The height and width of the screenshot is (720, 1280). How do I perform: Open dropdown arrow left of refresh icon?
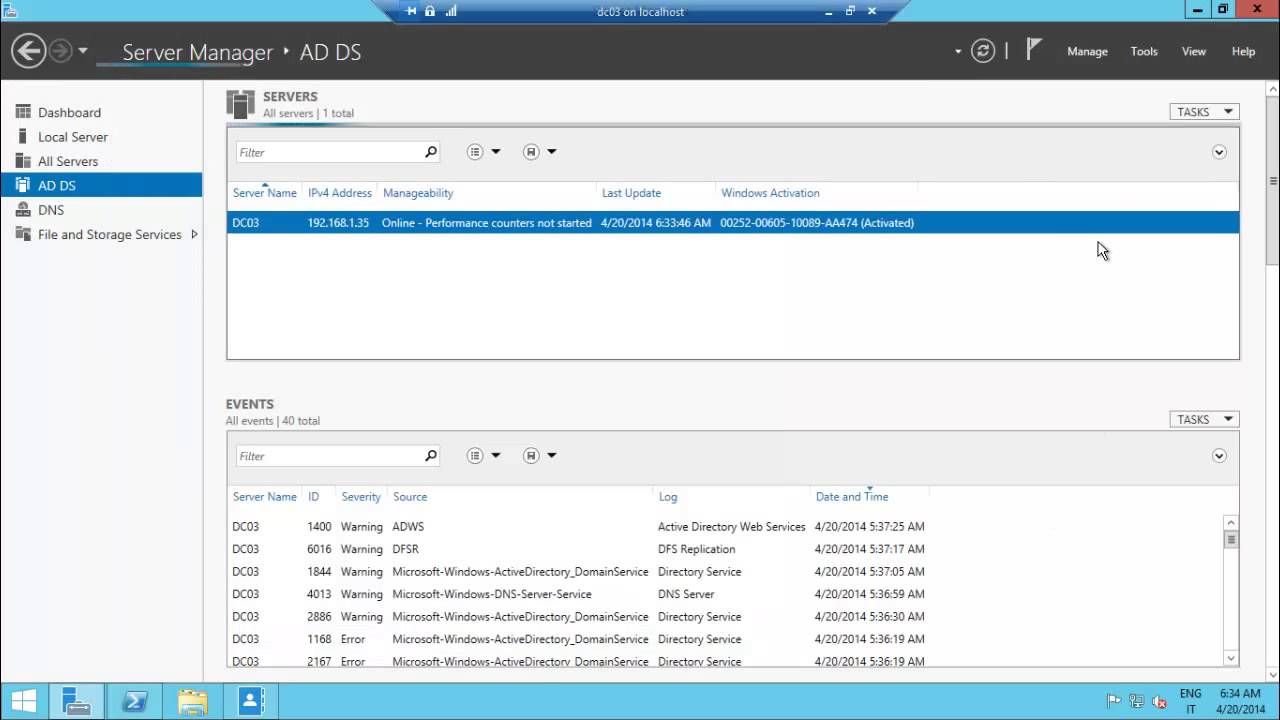[958, 51]
